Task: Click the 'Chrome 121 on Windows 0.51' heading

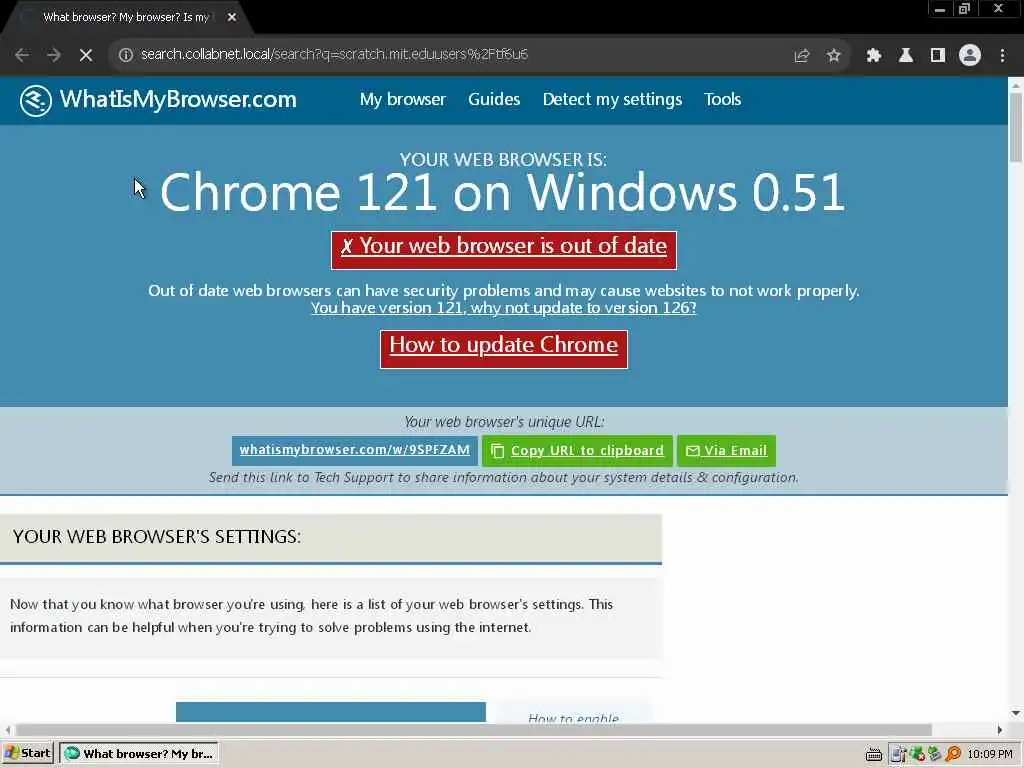Action: pyautogui.click(x=503, y=192)
